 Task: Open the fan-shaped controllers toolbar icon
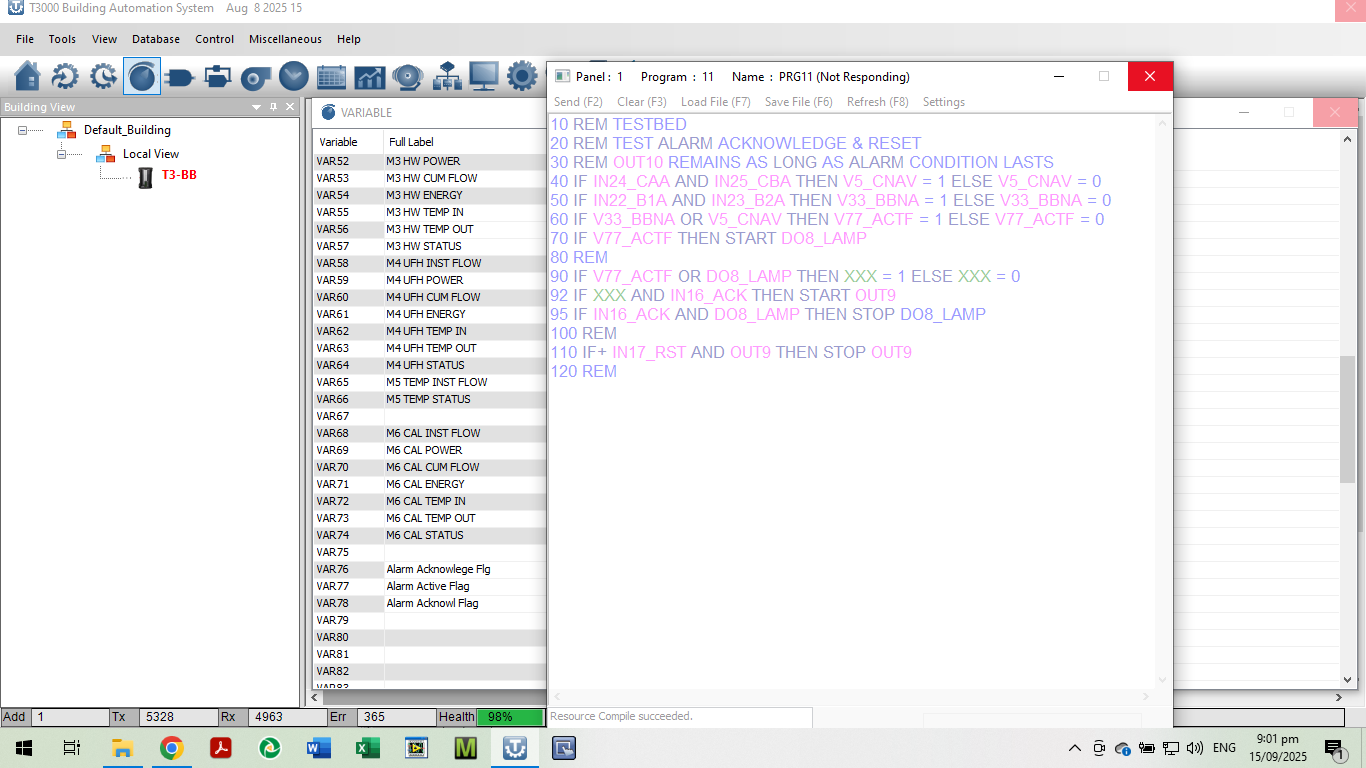pos(256,76)
